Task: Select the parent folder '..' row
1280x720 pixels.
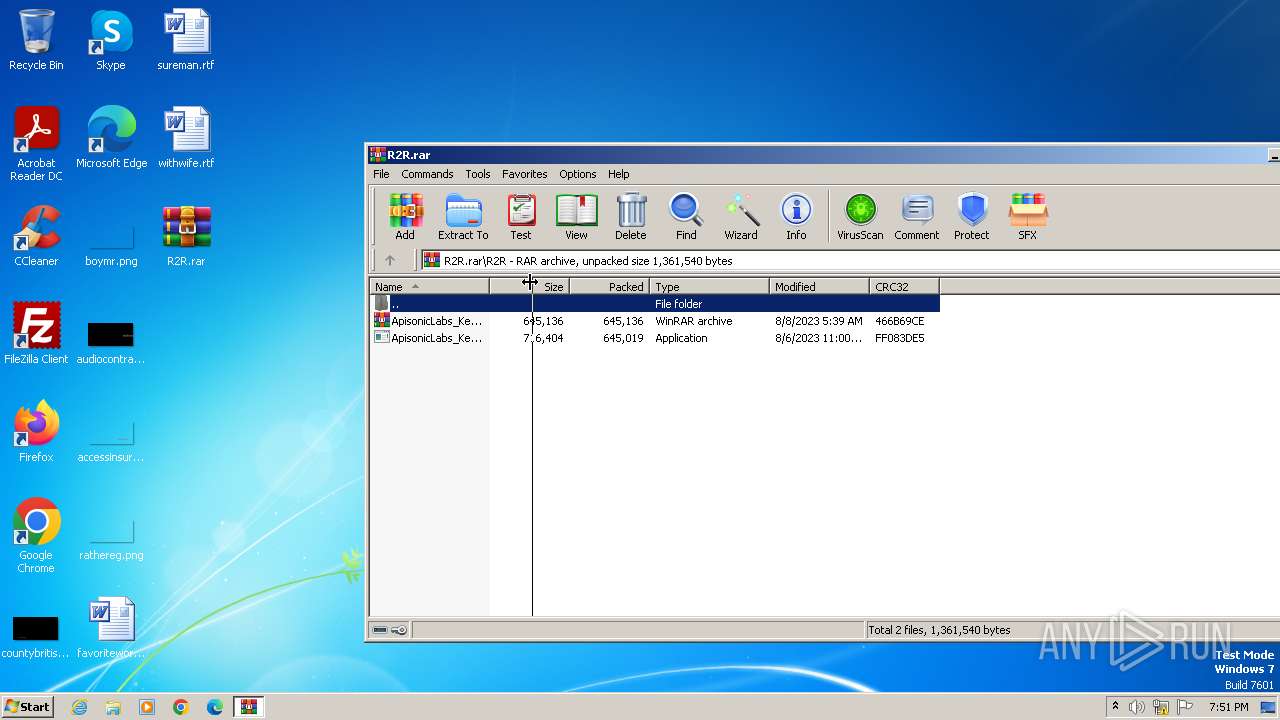Action: point(655,304)
